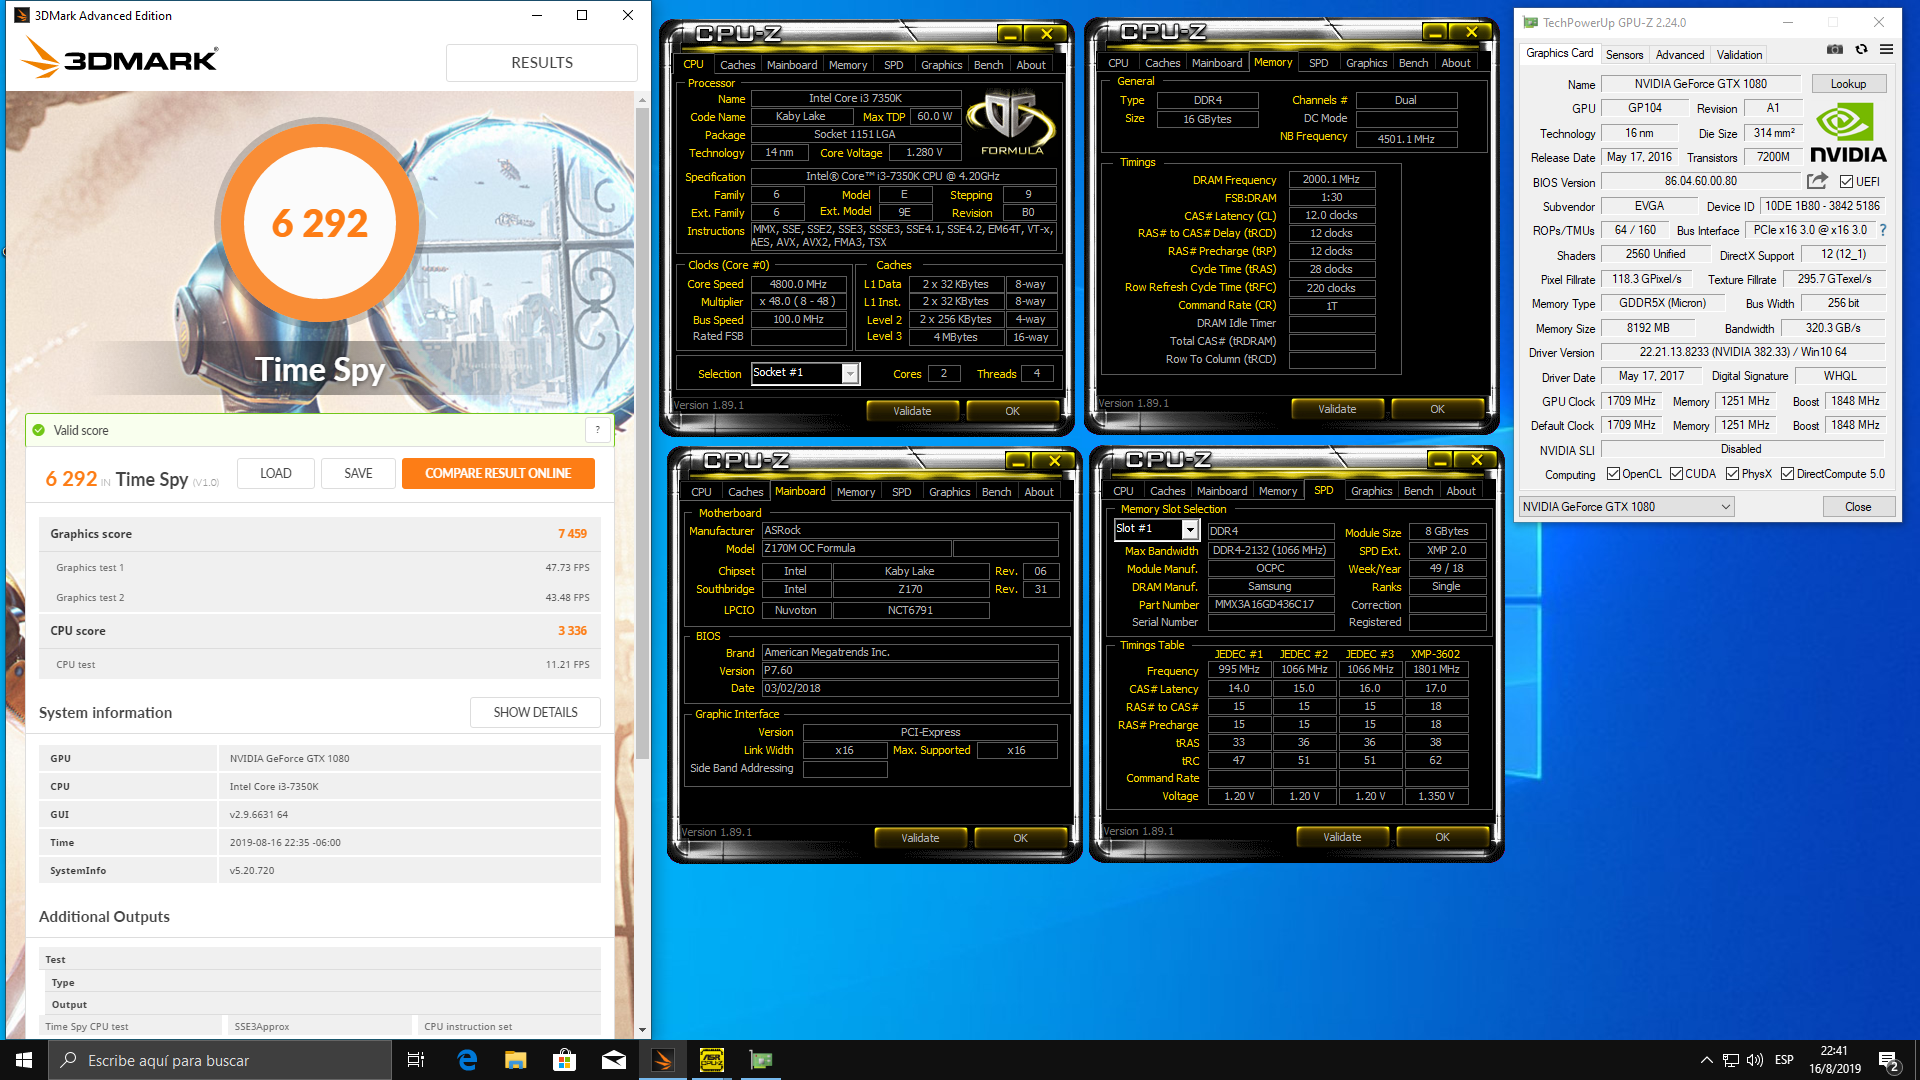
Task: Click the 3DMark scrollbar down arrow
Action: click(642, 1029)
